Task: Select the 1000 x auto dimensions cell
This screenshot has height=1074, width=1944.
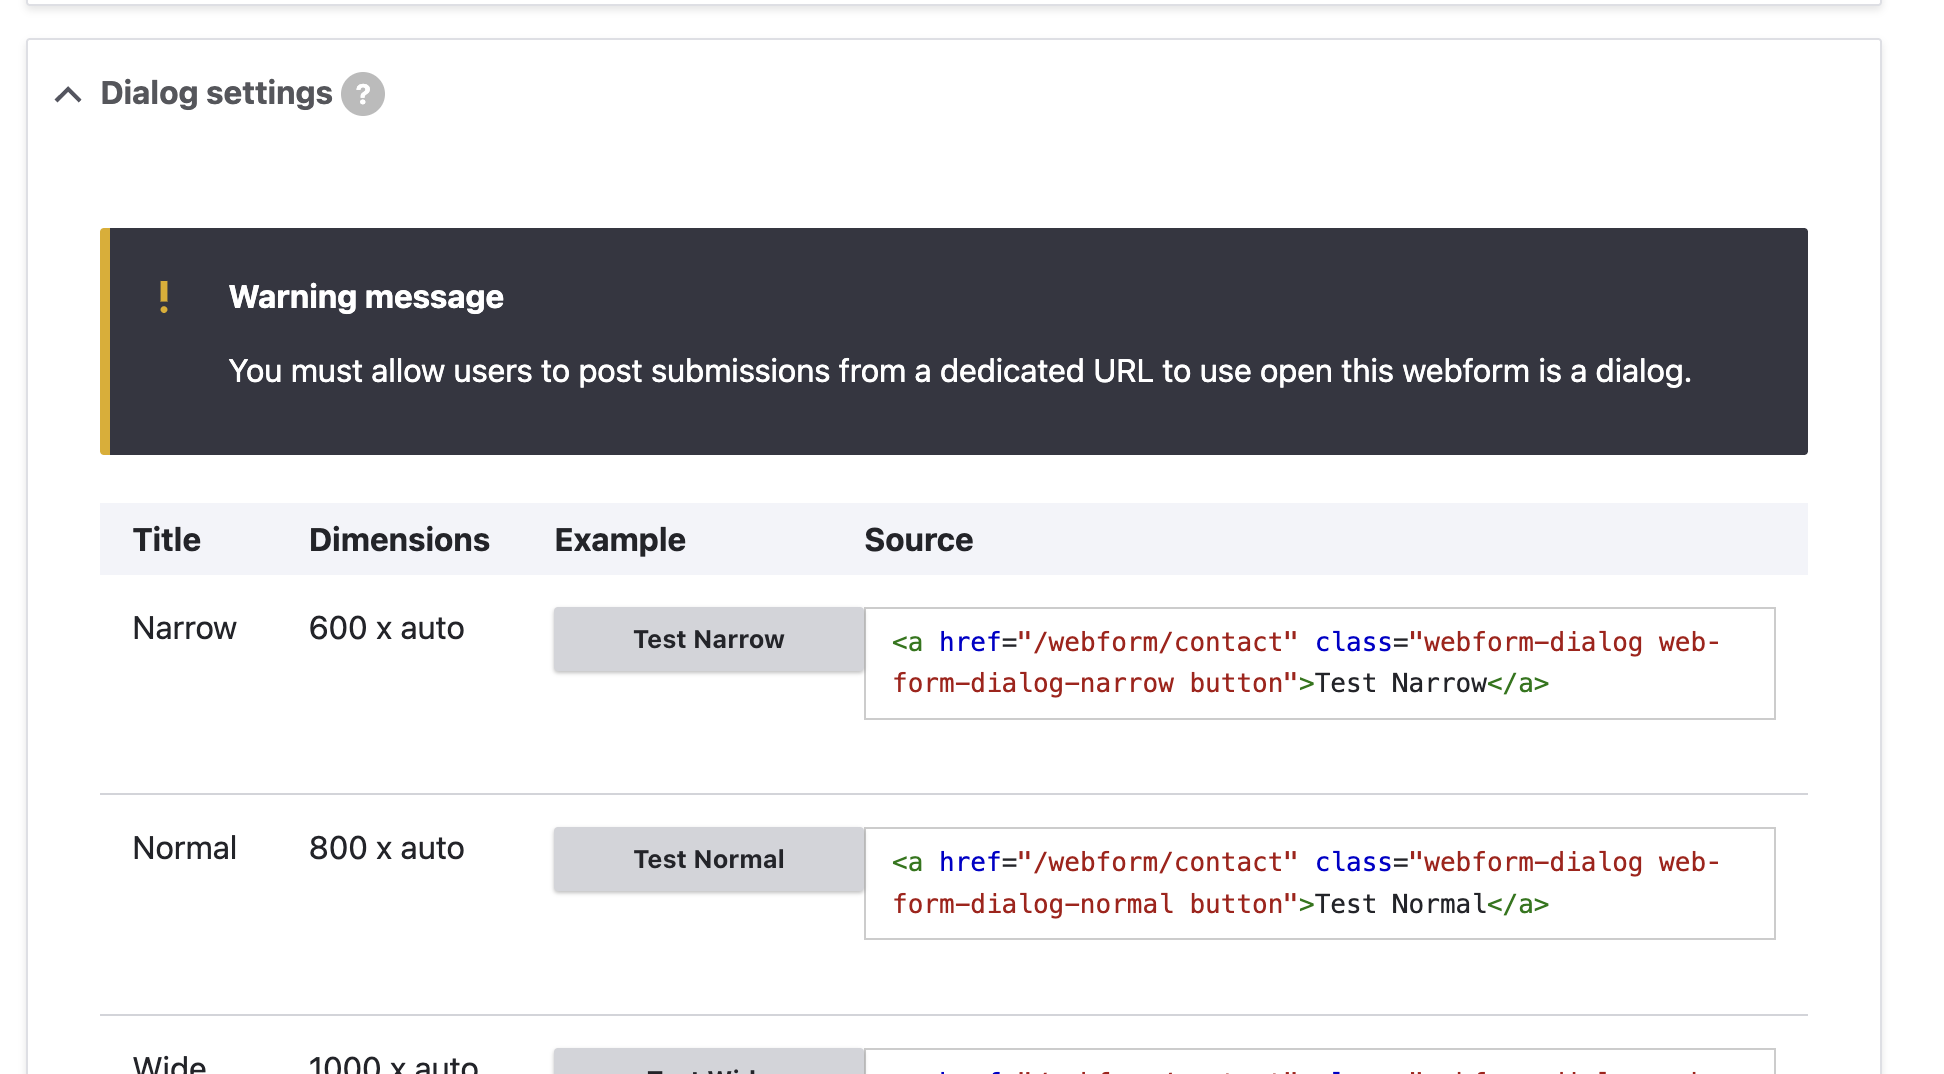Action: point(394,1063)
